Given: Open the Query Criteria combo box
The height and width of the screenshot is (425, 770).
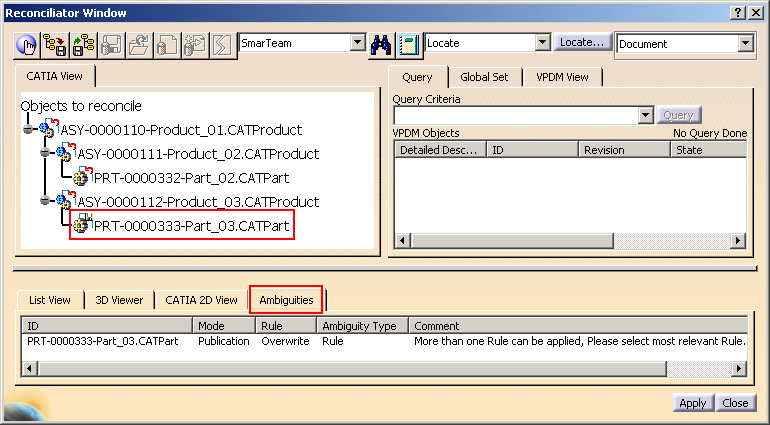Looking at the screenshot, I should tap(645, 115).
